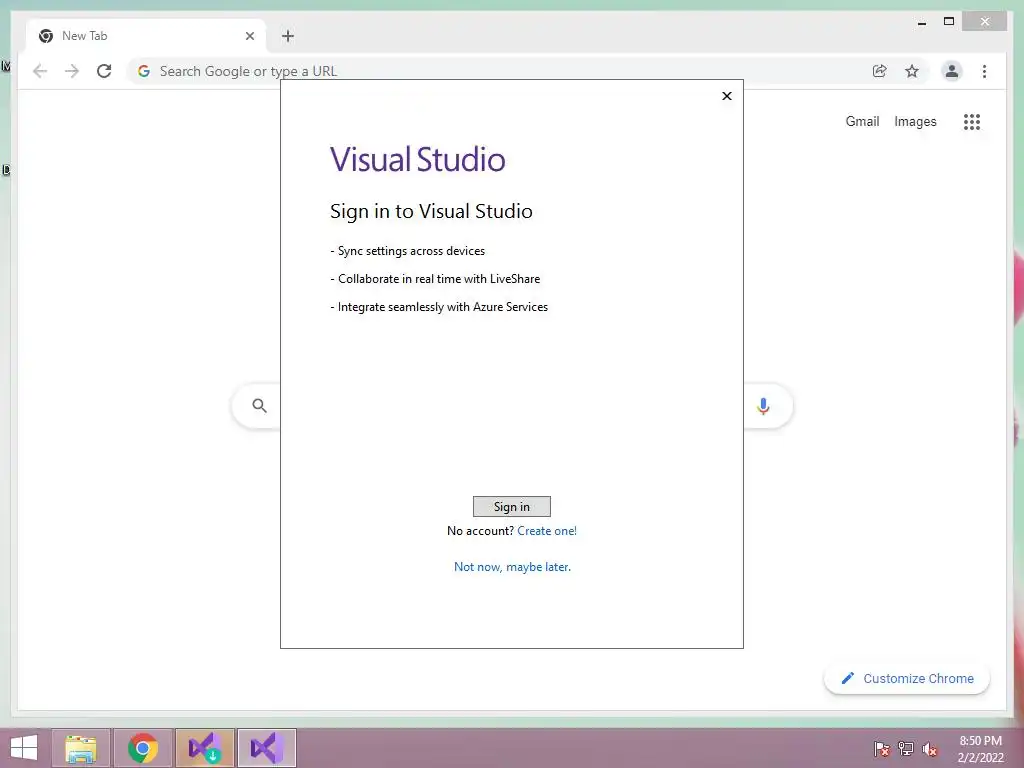Screen dimensions: 1024x768
Task: Choose Not now, maybe later link
Action: [512, 567]
